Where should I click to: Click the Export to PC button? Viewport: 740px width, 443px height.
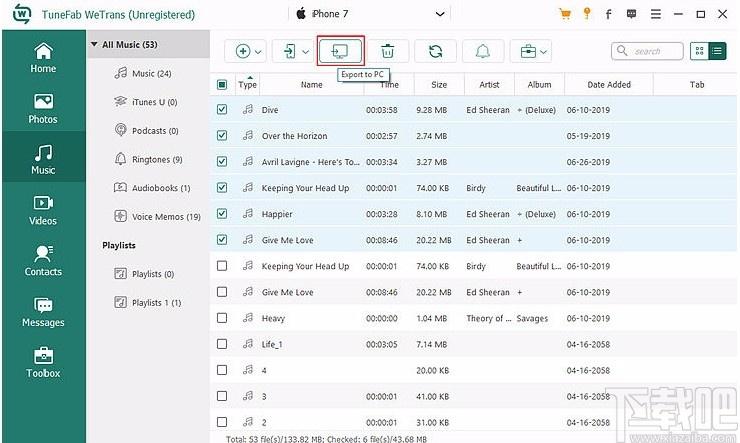(x=340, y=51)
